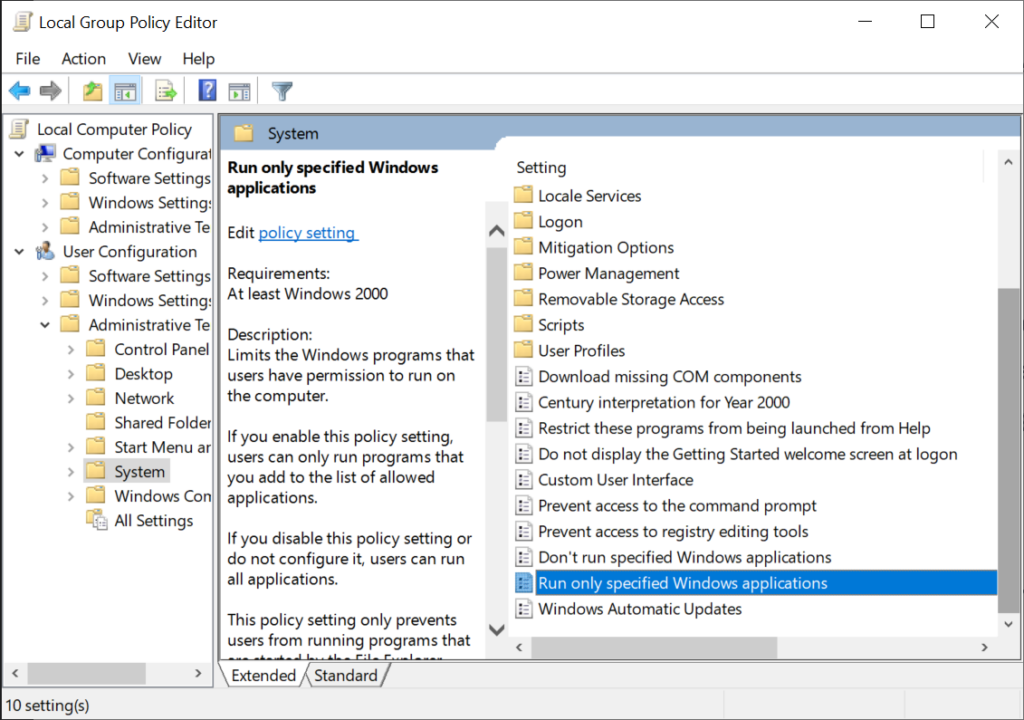This screenshot has height=720, width=1024.
Task: Click the Export List toolbar icon
Action: click(x=166, y=90)
